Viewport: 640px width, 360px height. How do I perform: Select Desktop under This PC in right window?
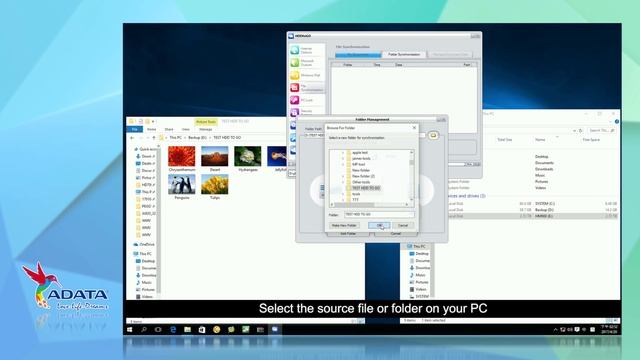coord(419,253)
